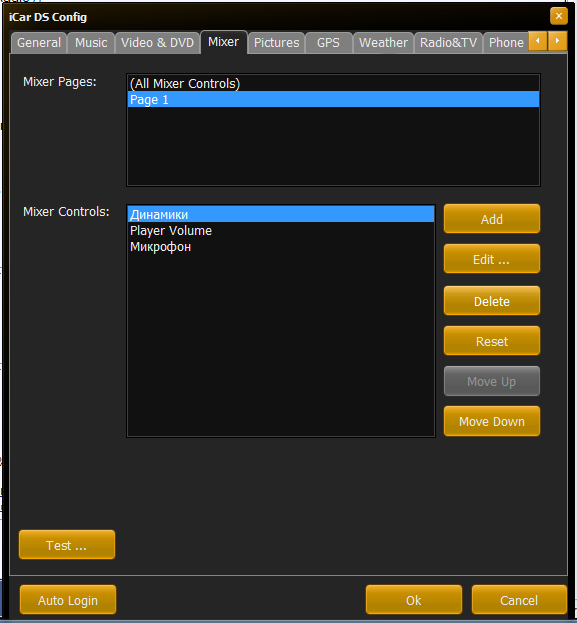Screen dimensions: 577x623
Task: Go to the Video & DVD tab
Action: tap(157, 43)
